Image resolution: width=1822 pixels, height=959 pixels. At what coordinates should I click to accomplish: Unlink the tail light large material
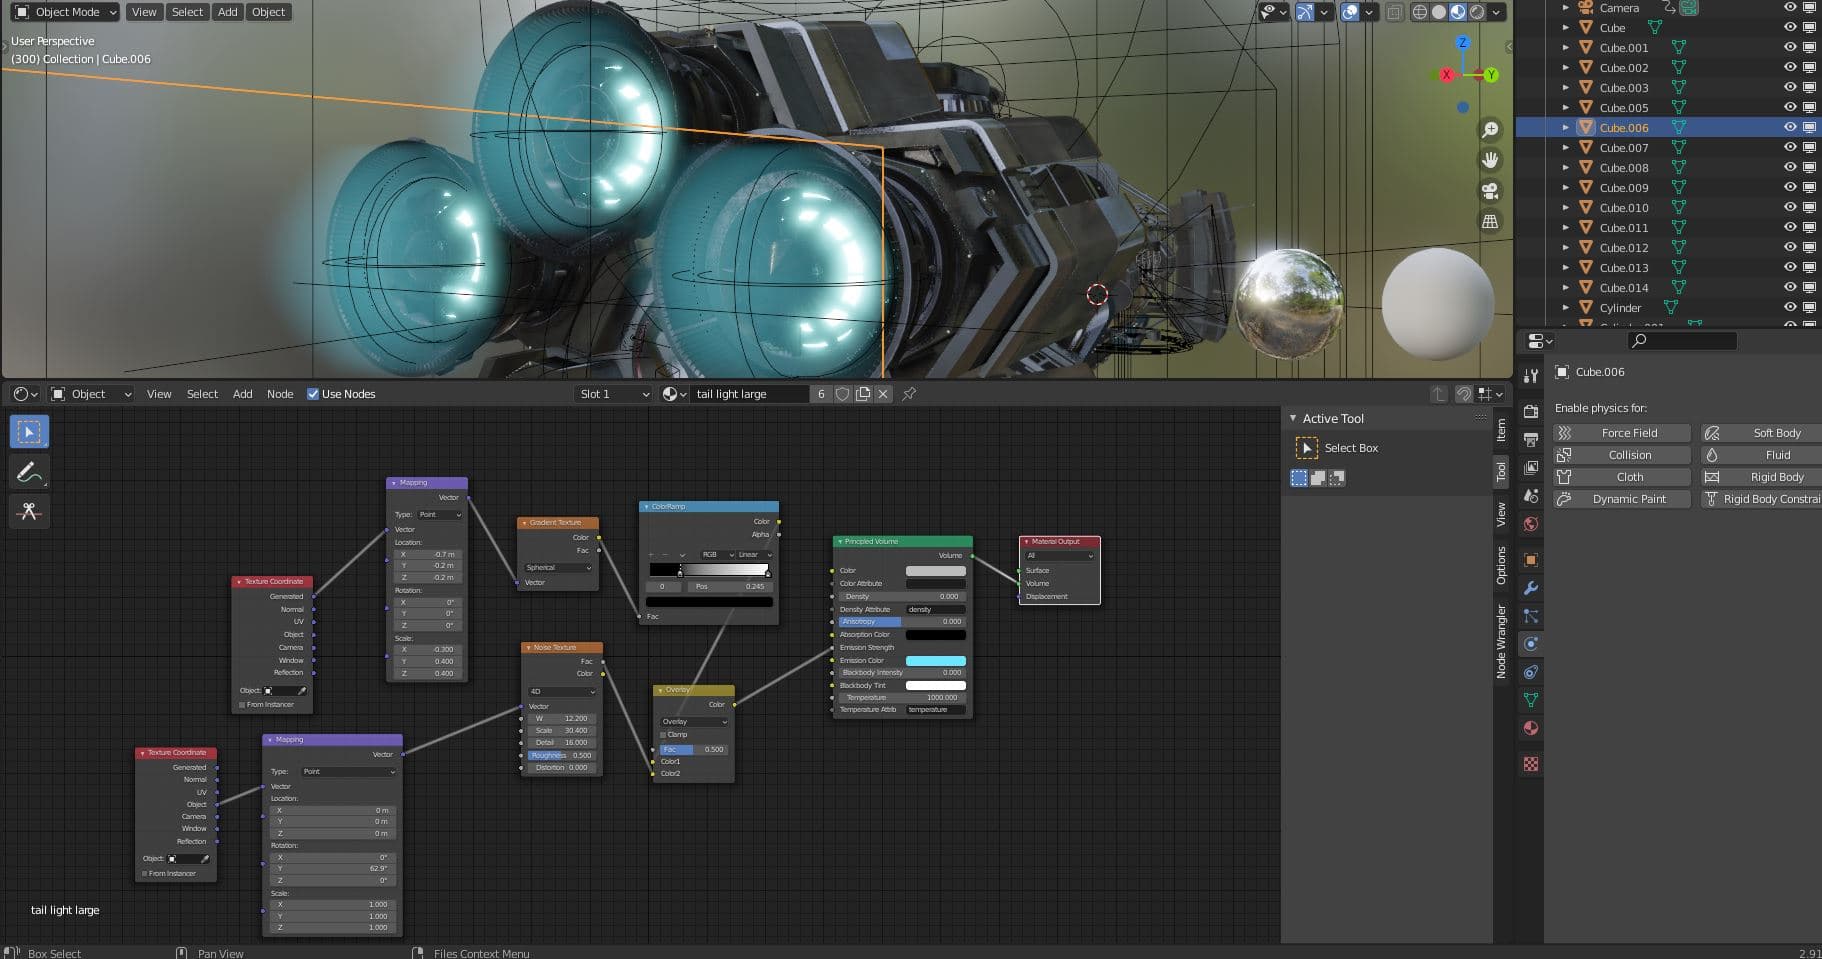pos(883,394)
